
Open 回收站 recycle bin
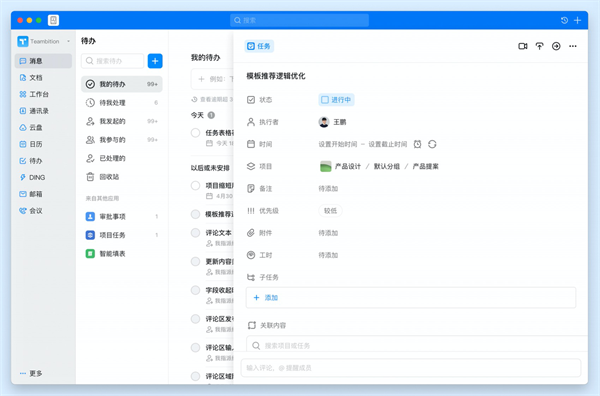pyautogui.click(x=122, y=177)
